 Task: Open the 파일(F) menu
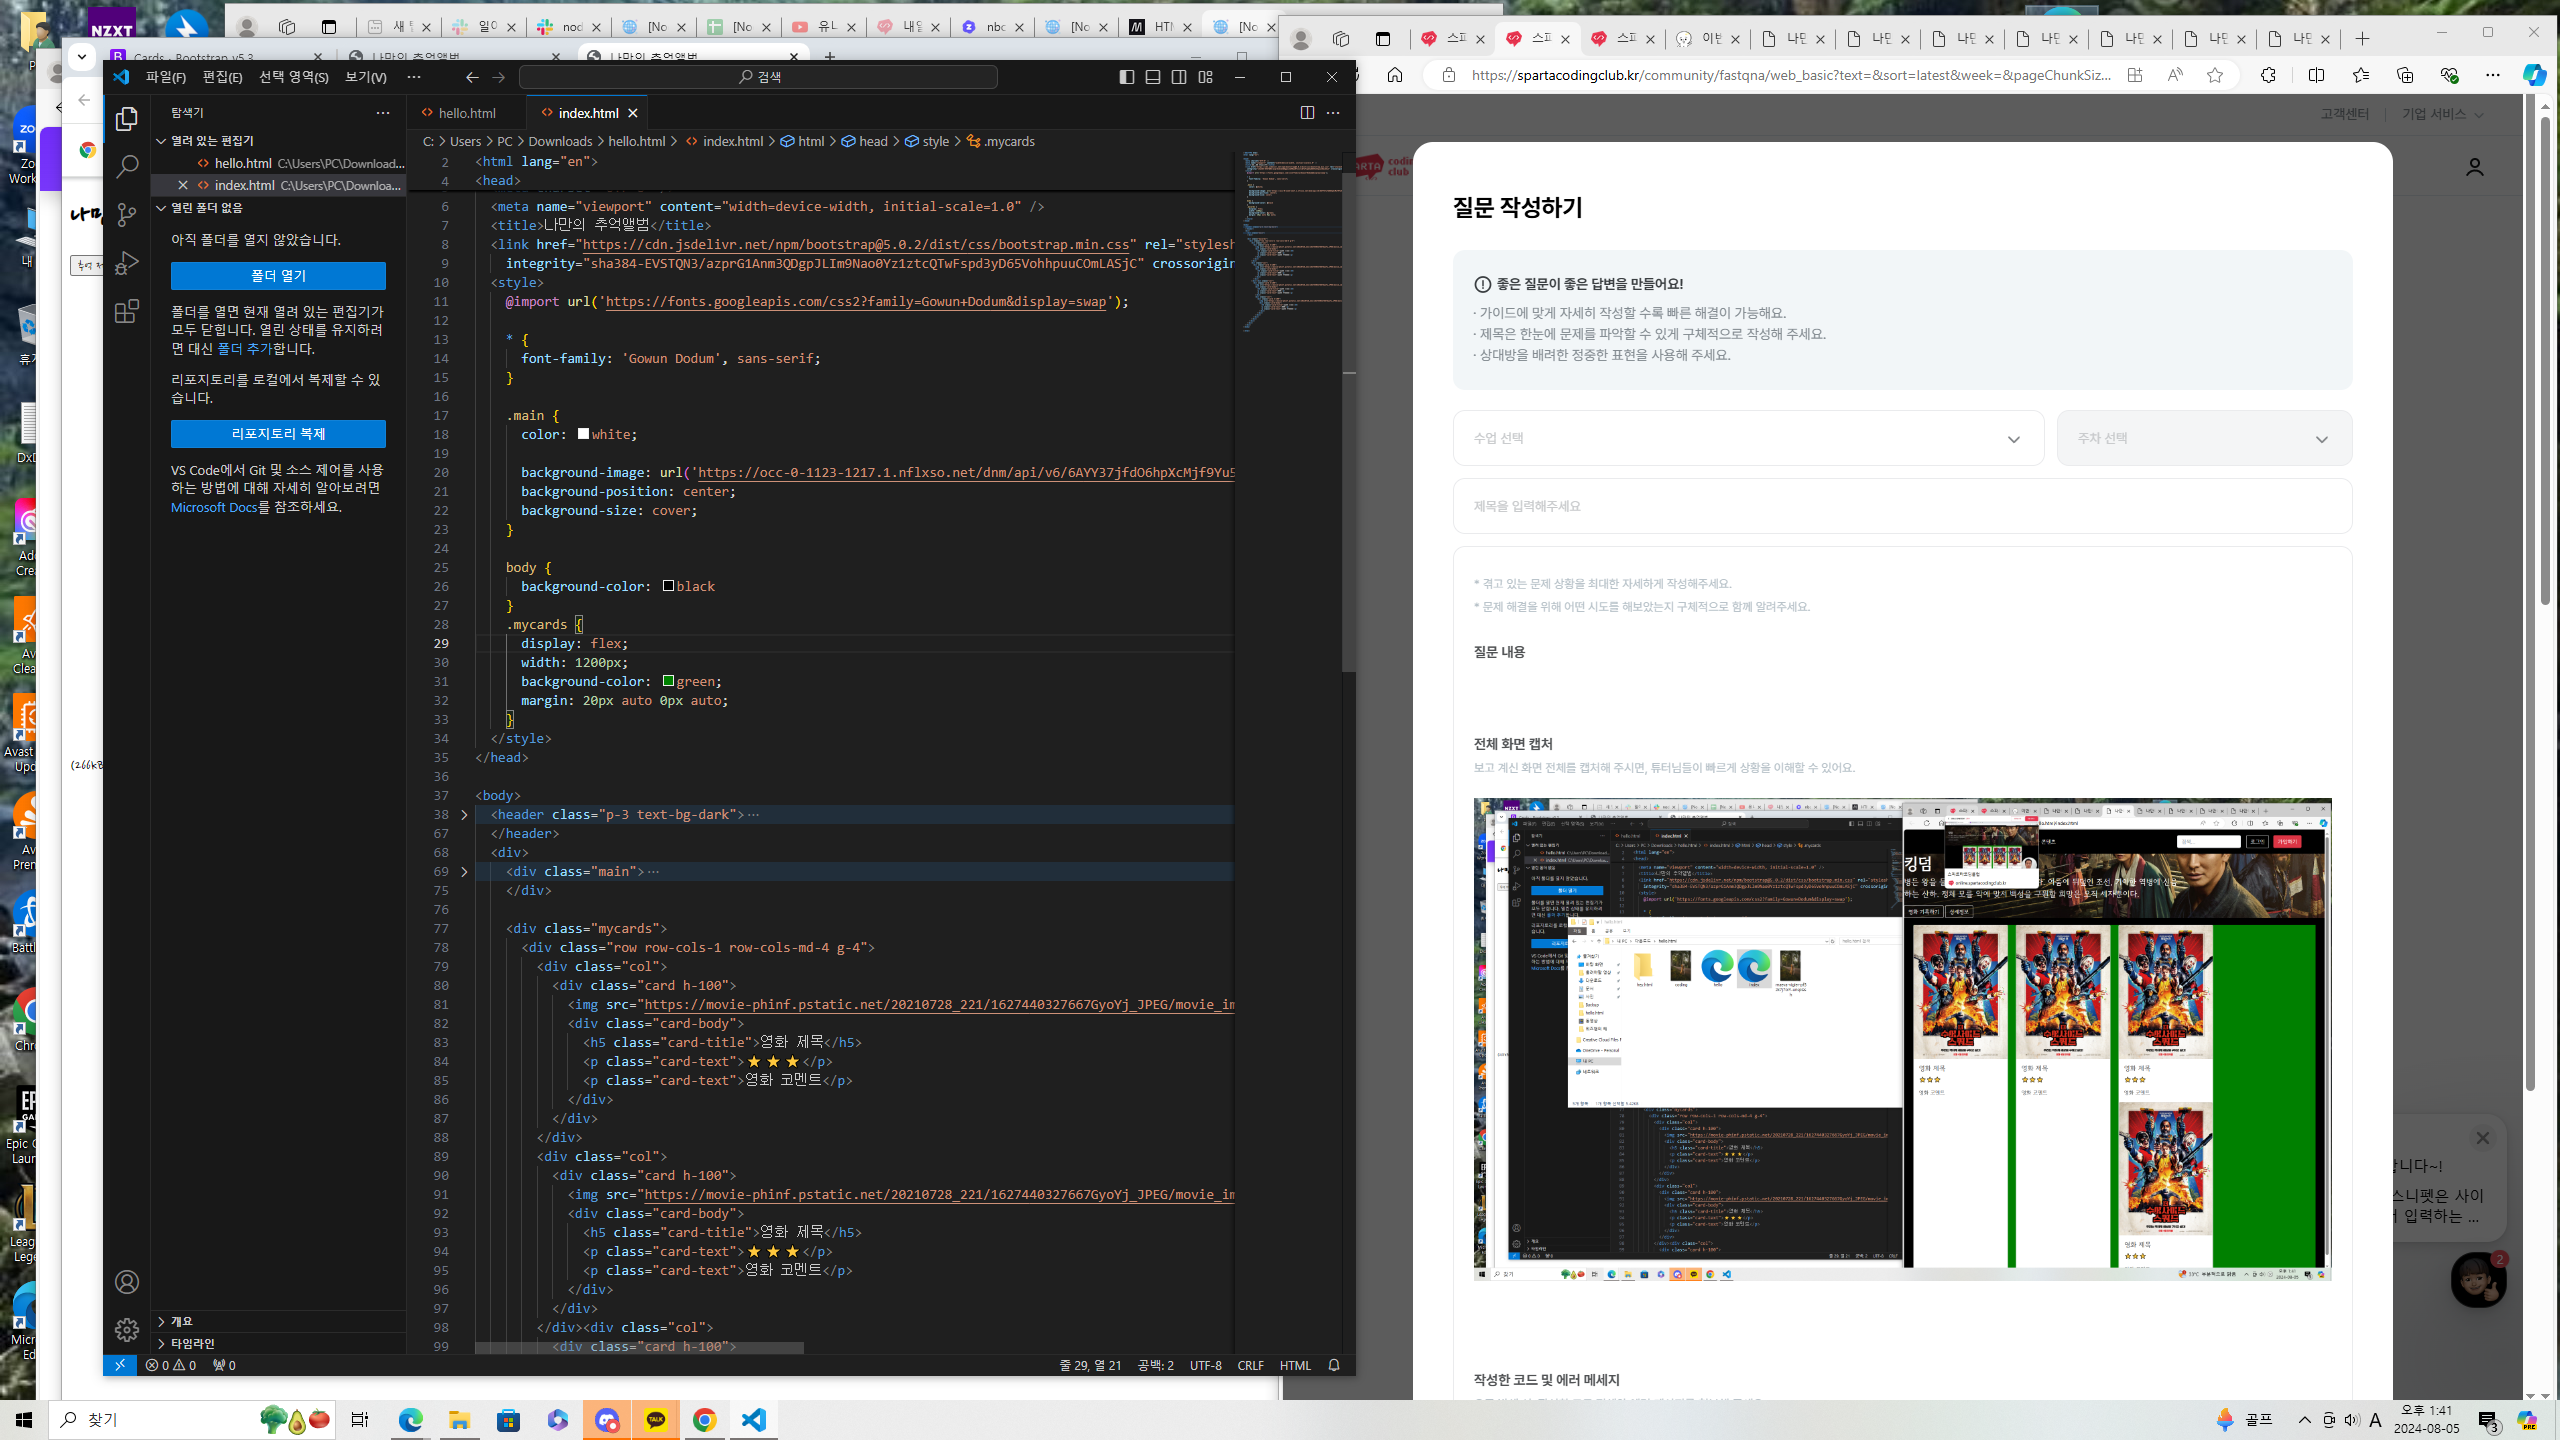click(x=166, y=77)
